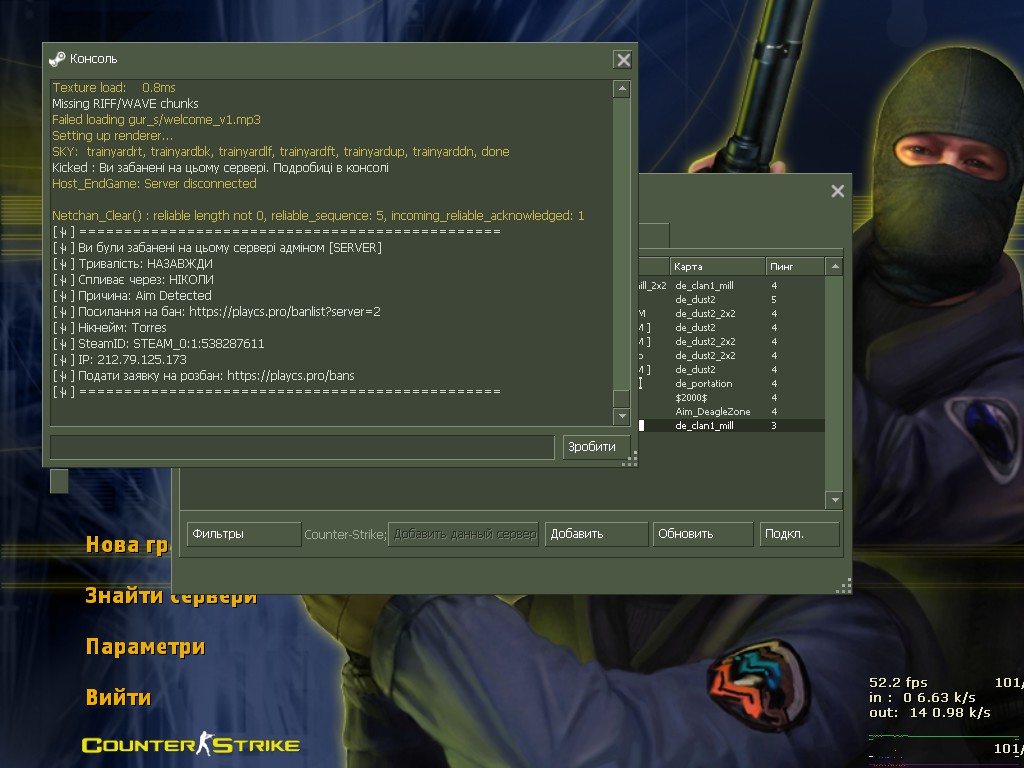Click the 'Тривалість: НАЗАВЖДИ' line

coord(133,264)
